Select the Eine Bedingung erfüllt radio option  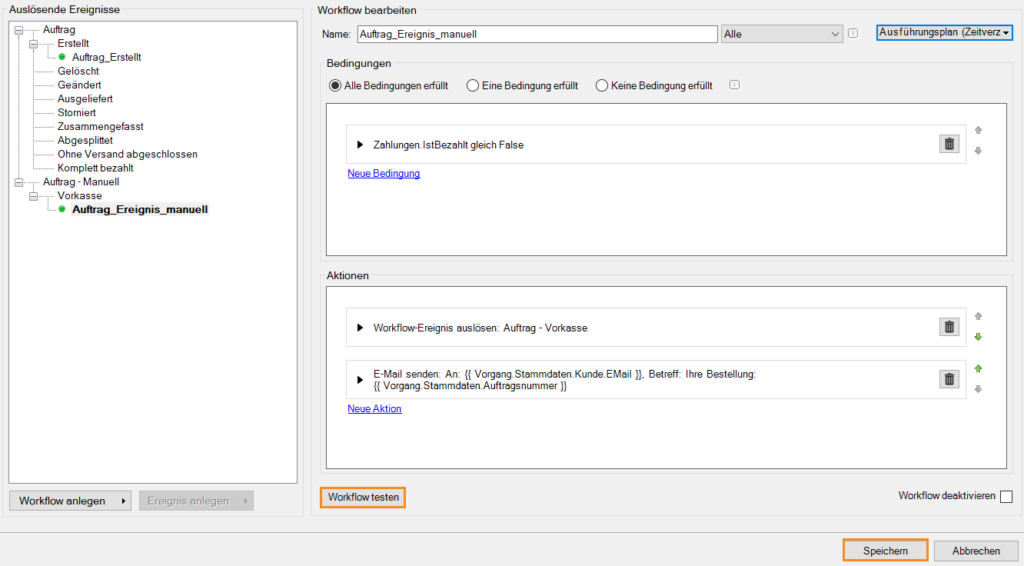(472, 86)
